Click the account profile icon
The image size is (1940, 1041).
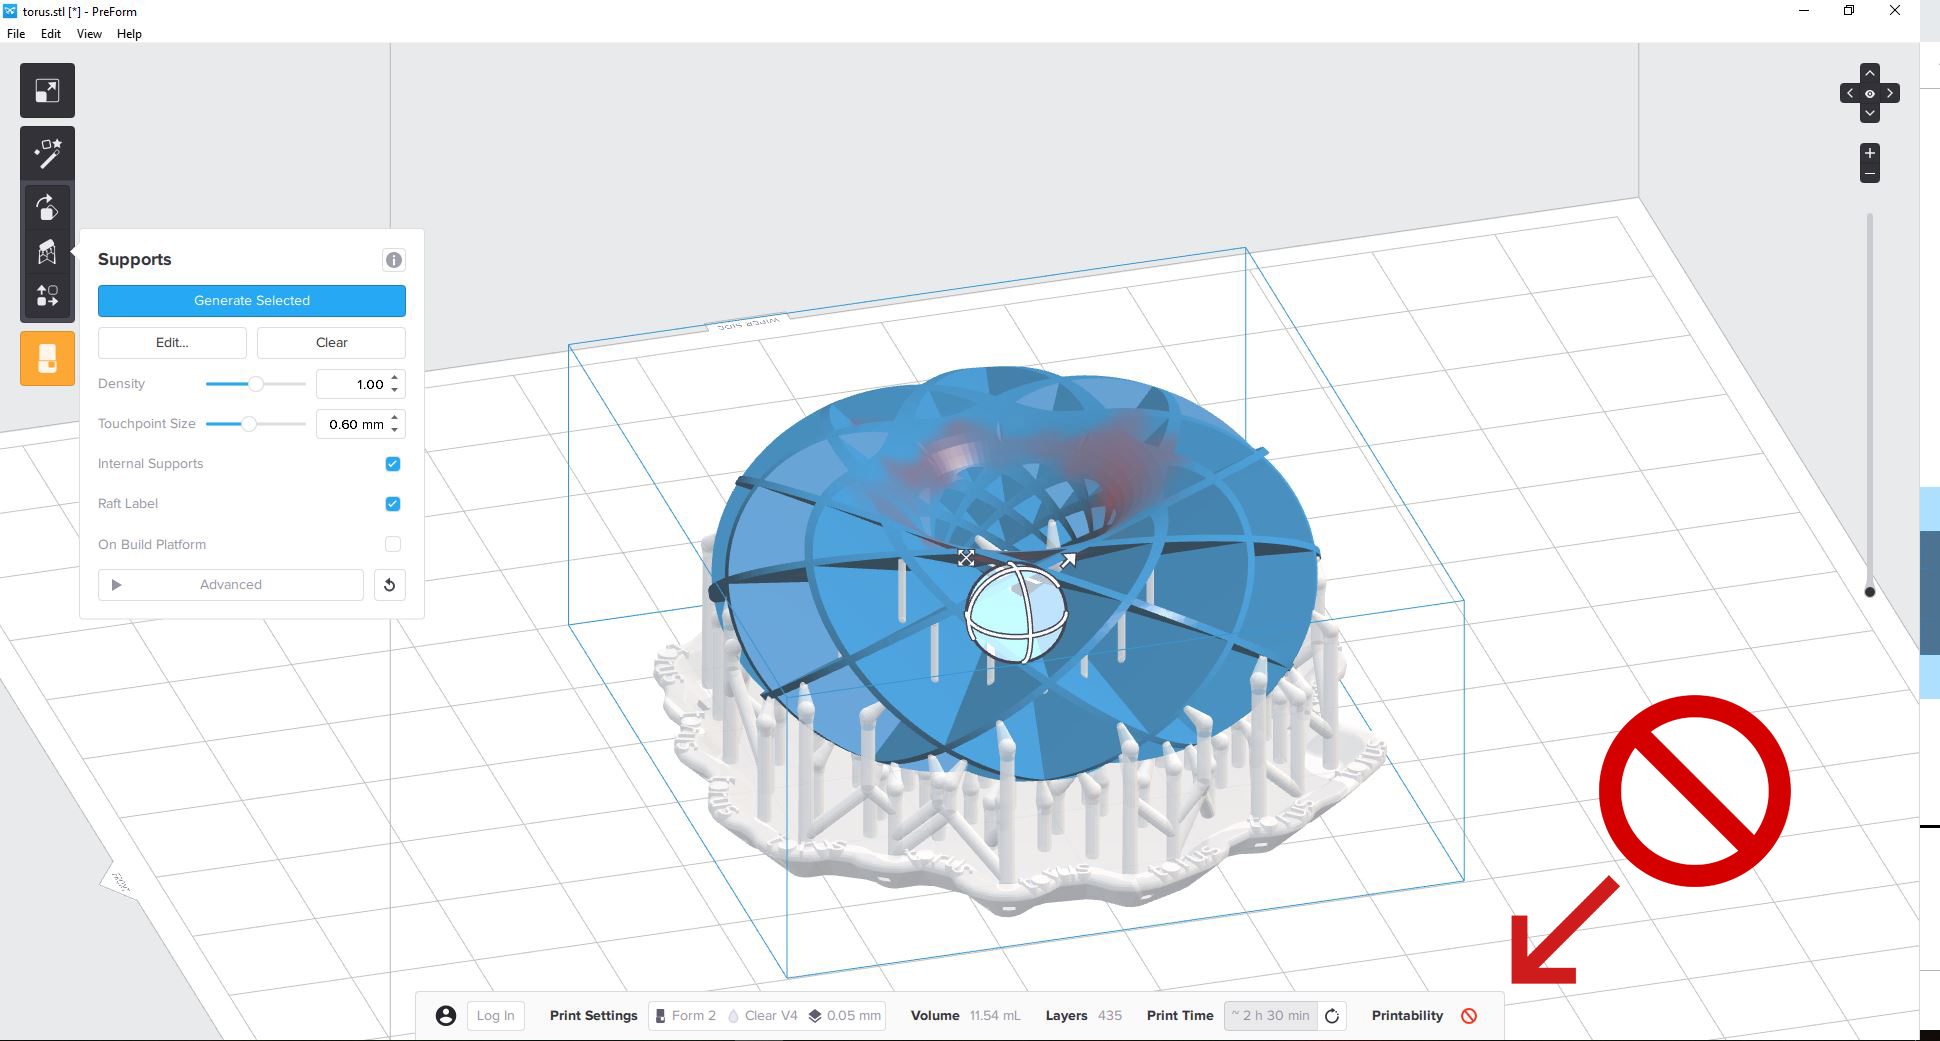tap(446, 1016)
